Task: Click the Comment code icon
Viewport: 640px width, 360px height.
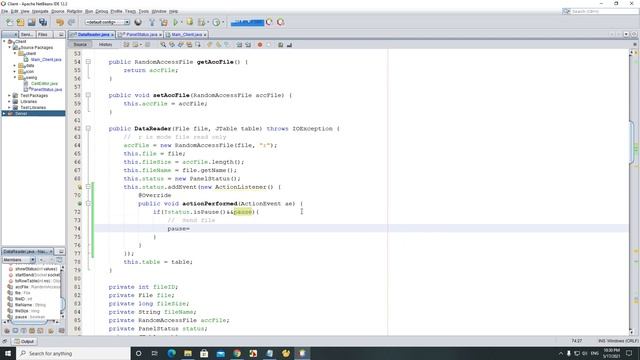Action: [280, 44]
